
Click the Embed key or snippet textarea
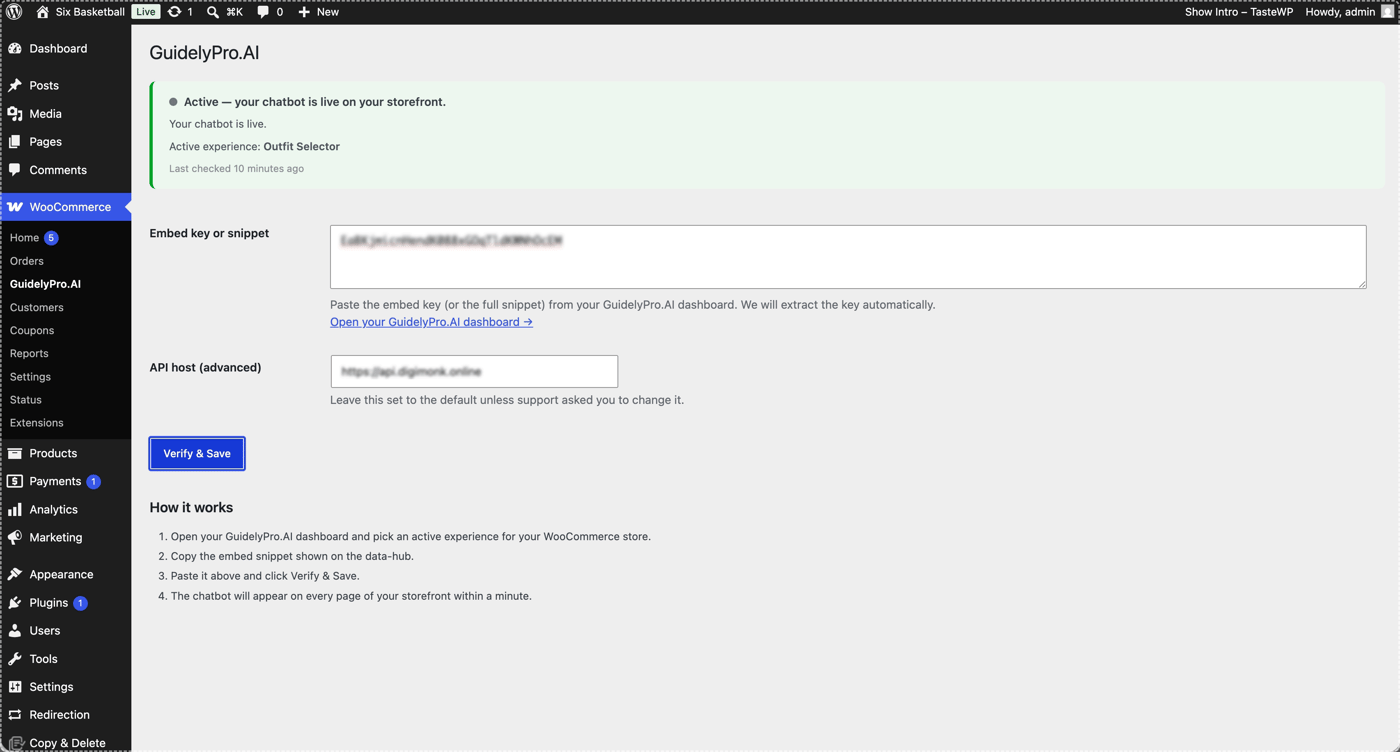(848, 257)
